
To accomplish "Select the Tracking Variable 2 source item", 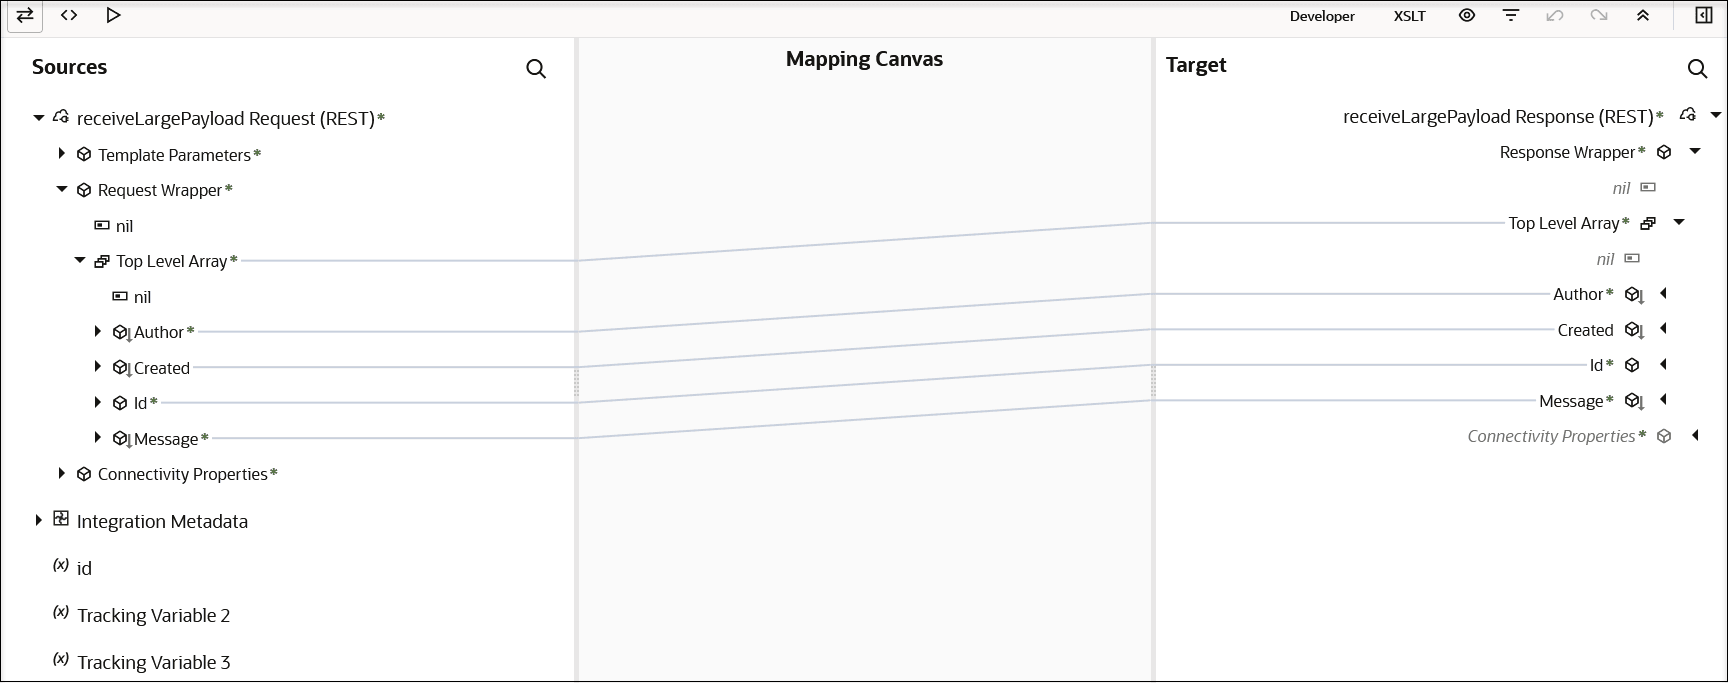I will (154, 615).
